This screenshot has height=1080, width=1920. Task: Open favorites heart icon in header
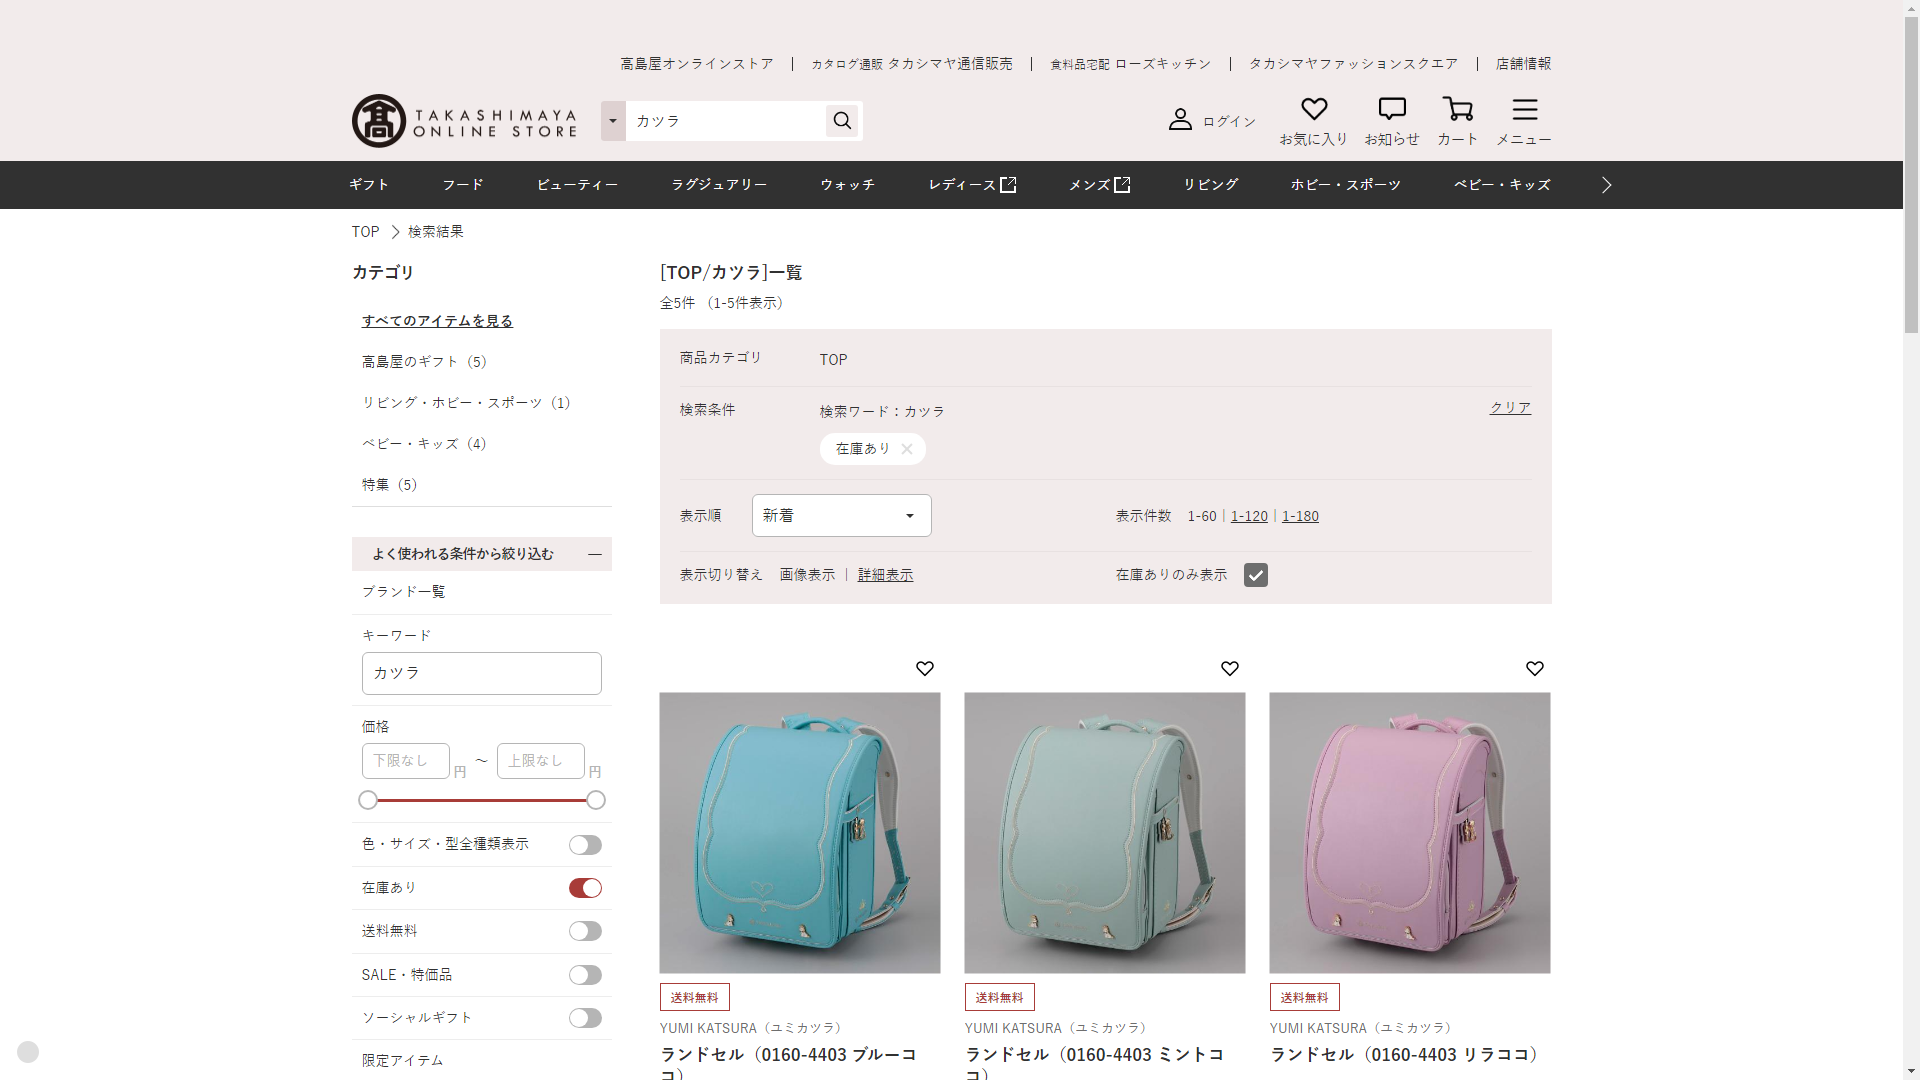click(1313, 109)
